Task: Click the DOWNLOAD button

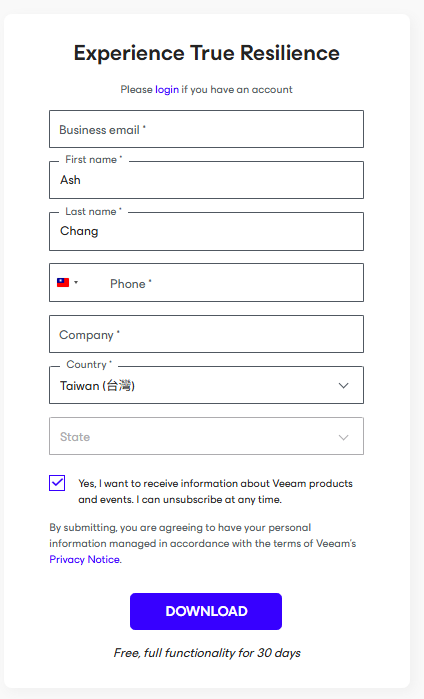Action: point(206,611)
